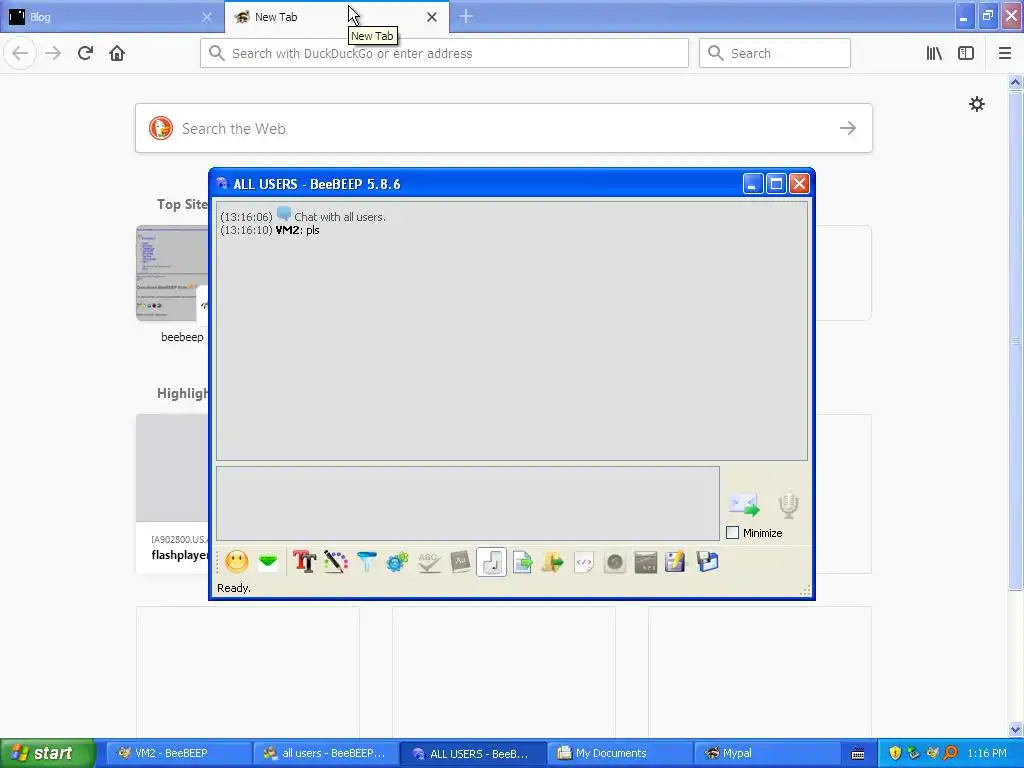Click the microphone voice message icon
The image size is (1024, 768).
(788, 505)
